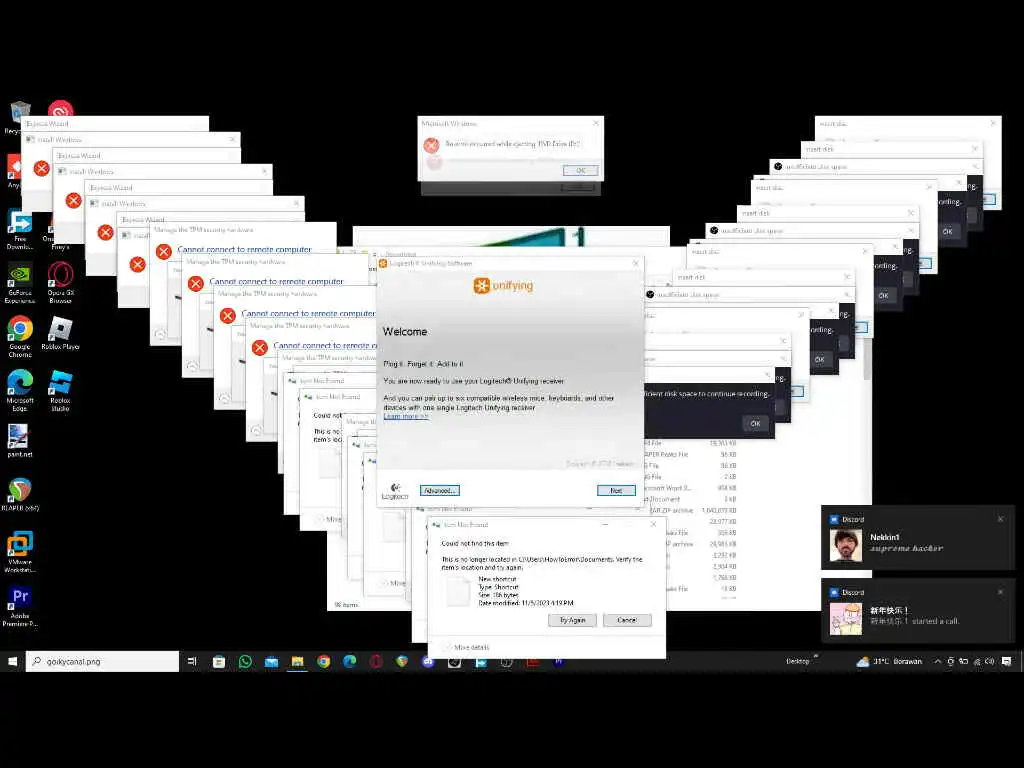
Task: Open Adobe Premiere Pro desktop shortcut
Action: [20, 605]
